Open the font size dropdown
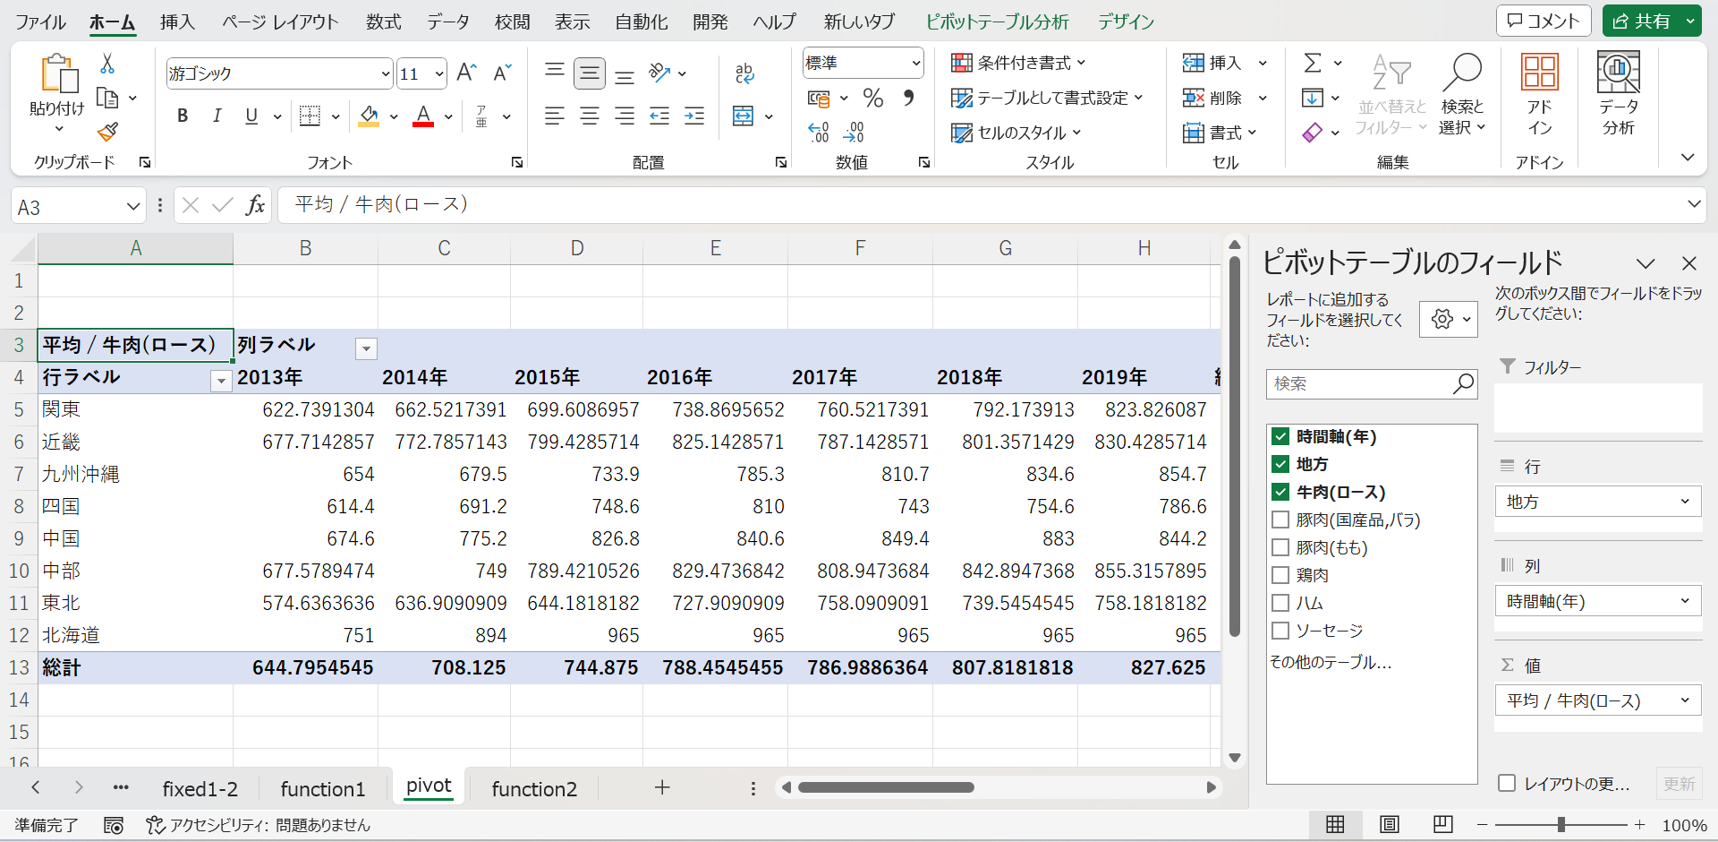Screen dimensions: 1718x842 click(438, 74)
